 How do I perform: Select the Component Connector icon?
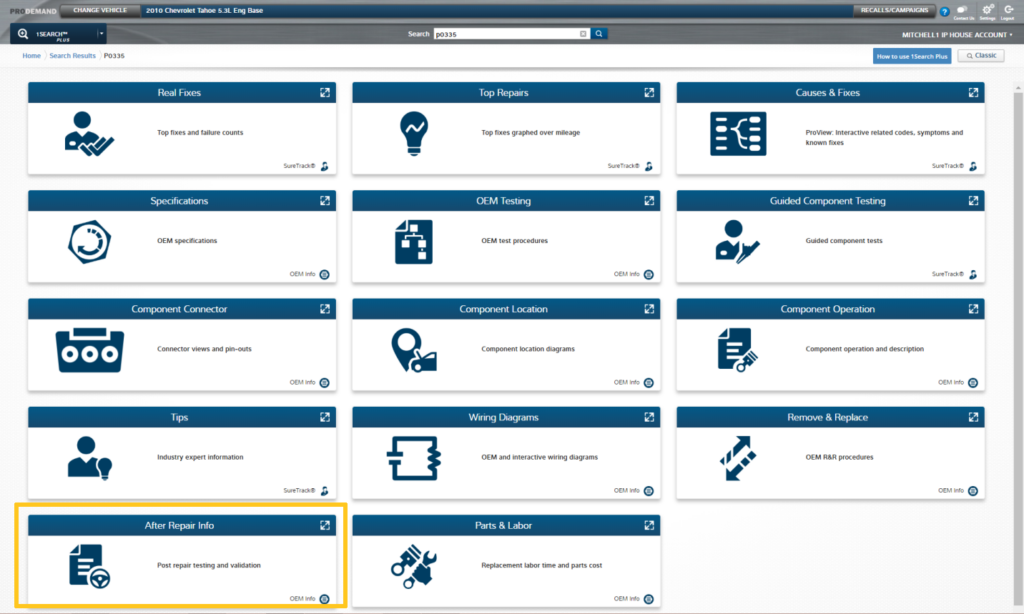(x=89, y=350)
